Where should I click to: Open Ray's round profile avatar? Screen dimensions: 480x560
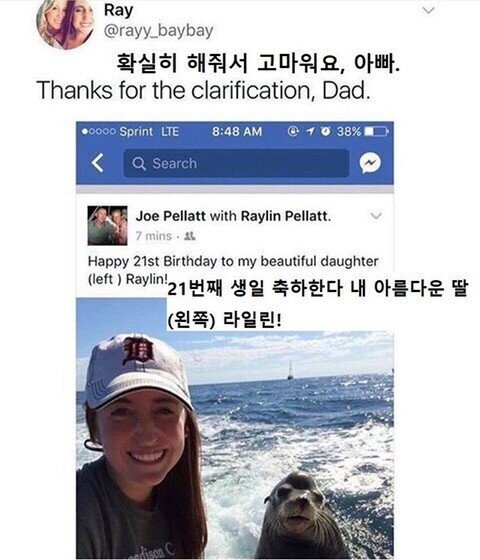(x=65, y=24)
